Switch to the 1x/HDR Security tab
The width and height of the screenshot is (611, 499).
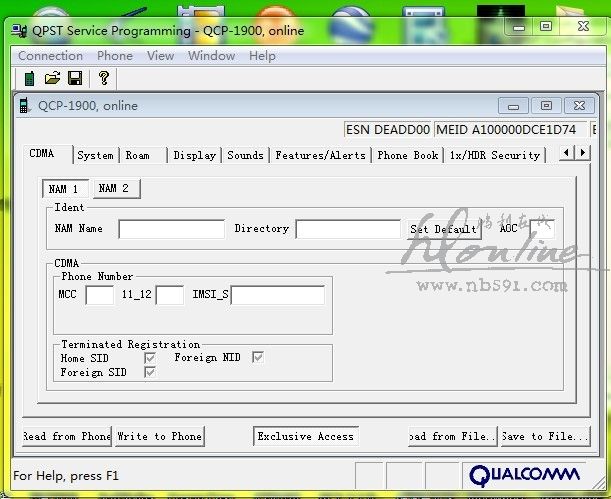coord(495,155)
